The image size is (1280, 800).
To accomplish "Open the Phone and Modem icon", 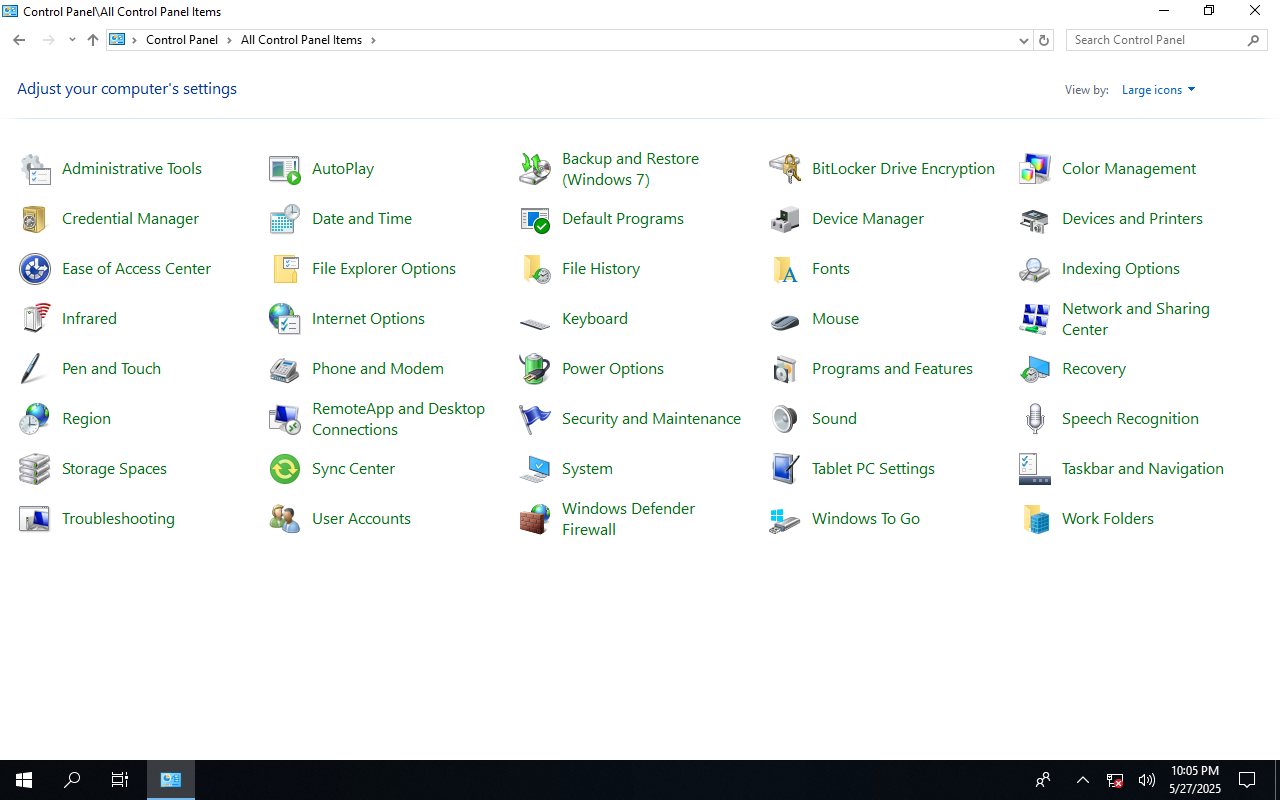I will click(285, 369).
